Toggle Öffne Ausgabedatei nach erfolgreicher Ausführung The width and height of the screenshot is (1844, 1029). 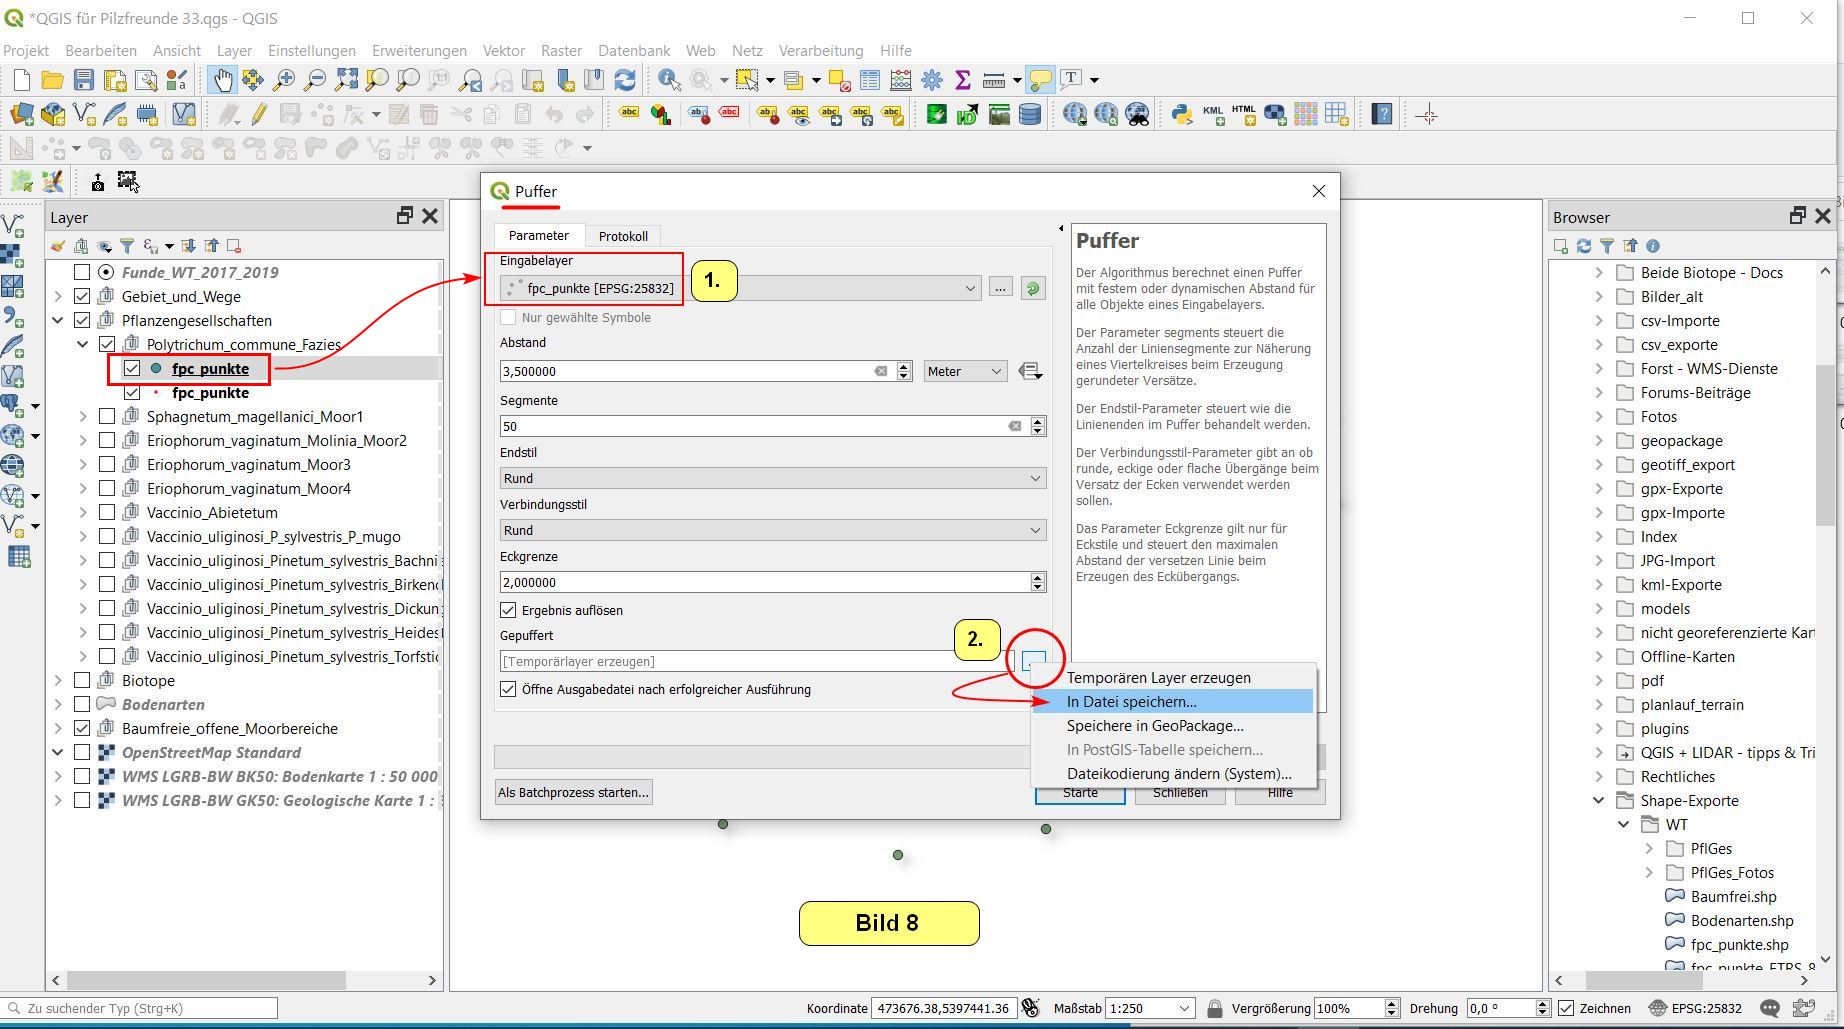tap(508, 689)
